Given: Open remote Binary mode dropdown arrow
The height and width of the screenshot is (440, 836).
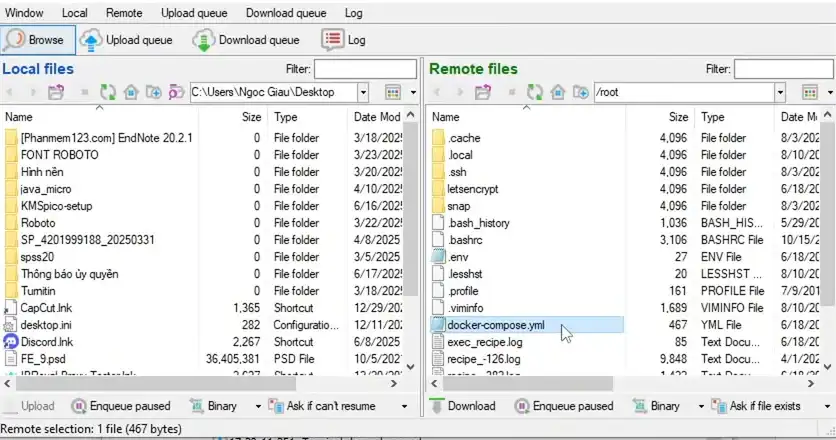Looking at the screenshot, I should 701,406.
